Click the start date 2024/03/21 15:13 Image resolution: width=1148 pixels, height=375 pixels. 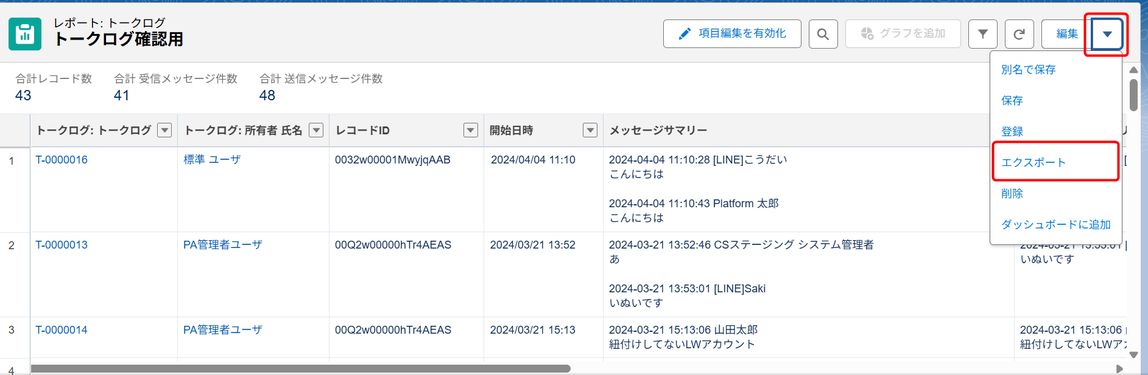tap(533, 330)
